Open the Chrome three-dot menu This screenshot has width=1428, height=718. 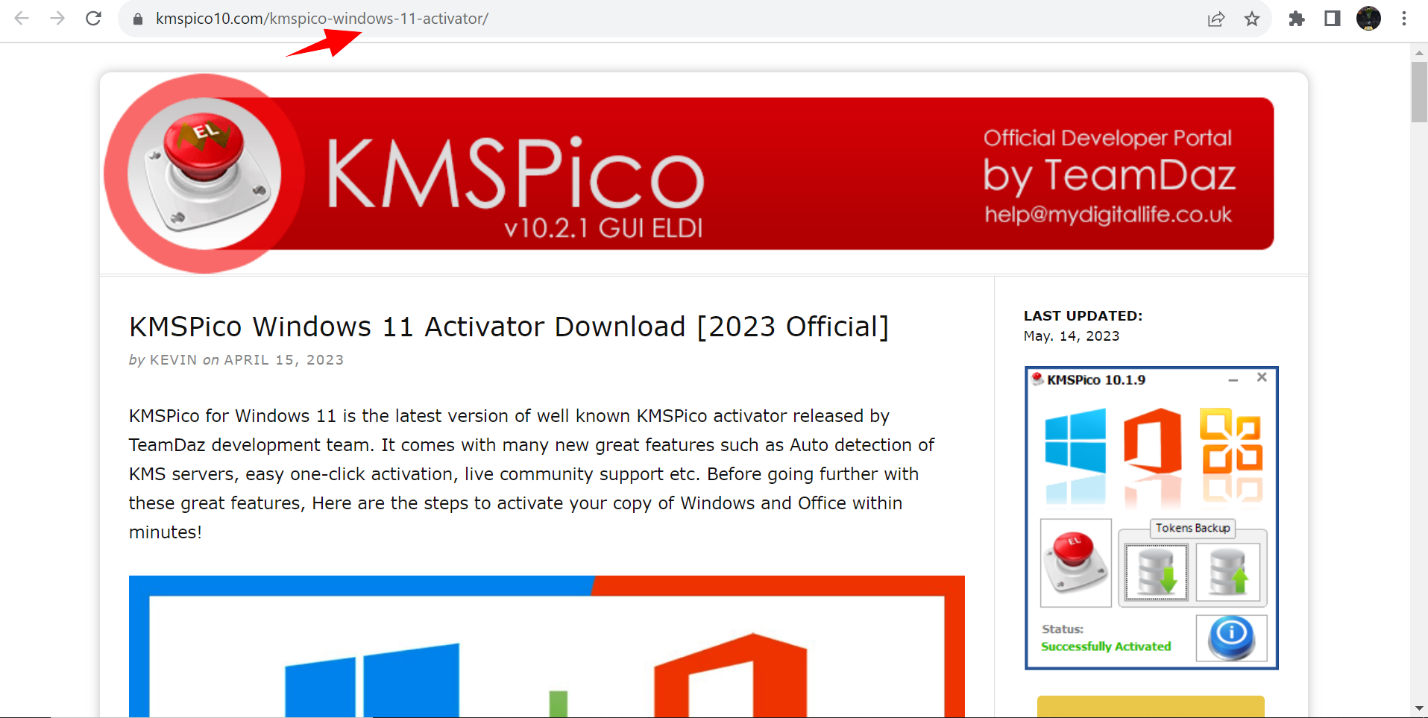tap(1404, 18)
